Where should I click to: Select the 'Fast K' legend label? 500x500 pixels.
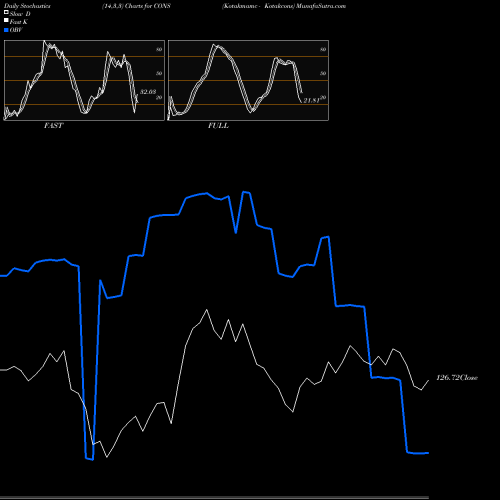click(x=19, y=22)
